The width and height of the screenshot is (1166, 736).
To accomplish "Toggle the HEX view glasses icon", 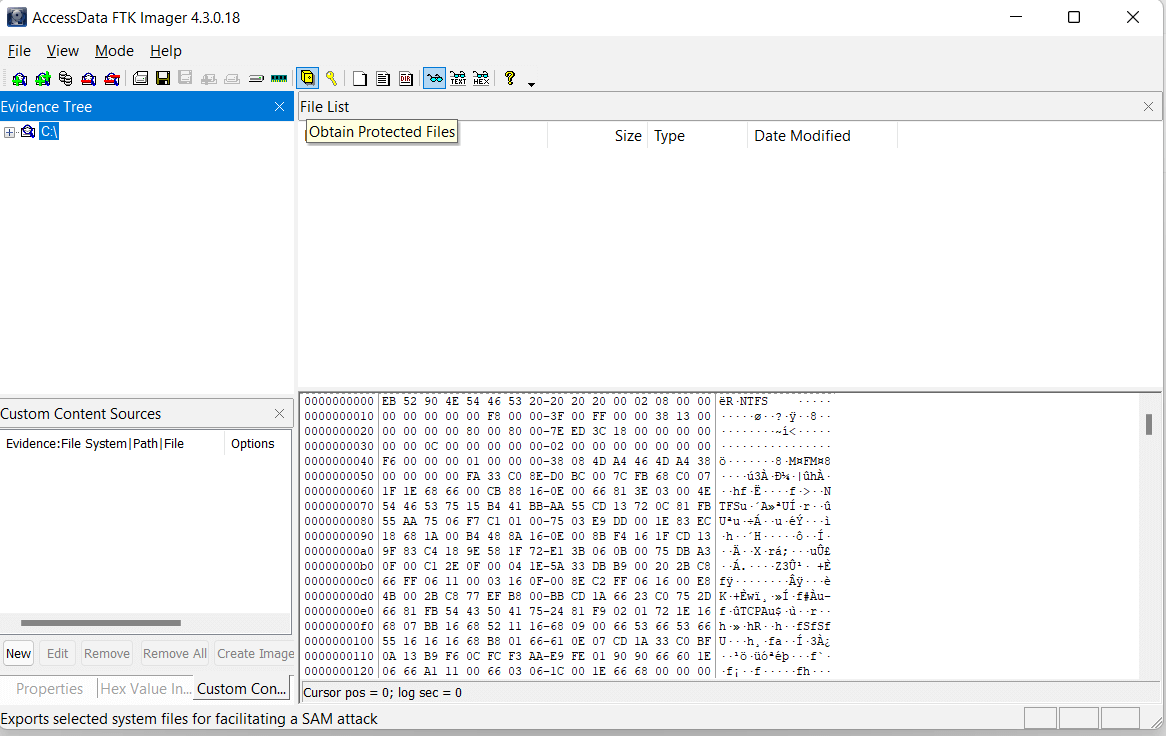I will (x=481, y=78).
